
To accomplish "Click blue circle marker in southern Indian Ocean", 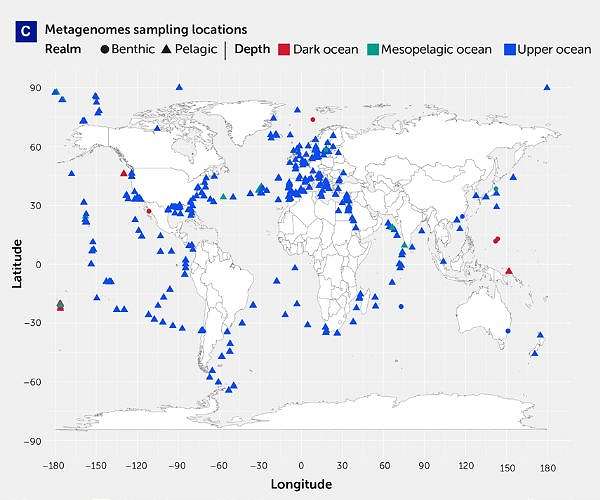I will point(400,307).
